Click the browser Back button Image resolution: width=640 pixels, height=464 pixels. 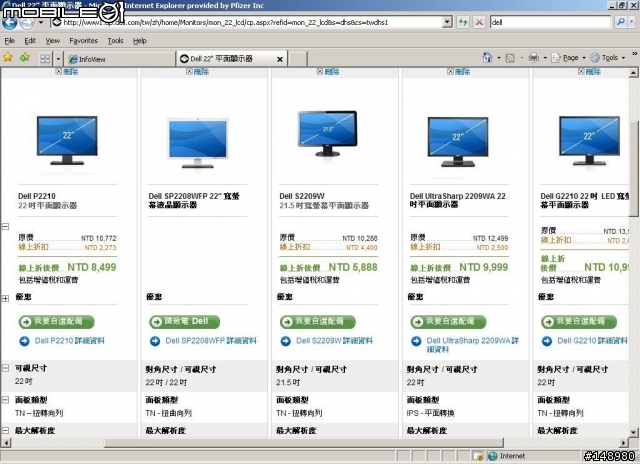[9, 22]
